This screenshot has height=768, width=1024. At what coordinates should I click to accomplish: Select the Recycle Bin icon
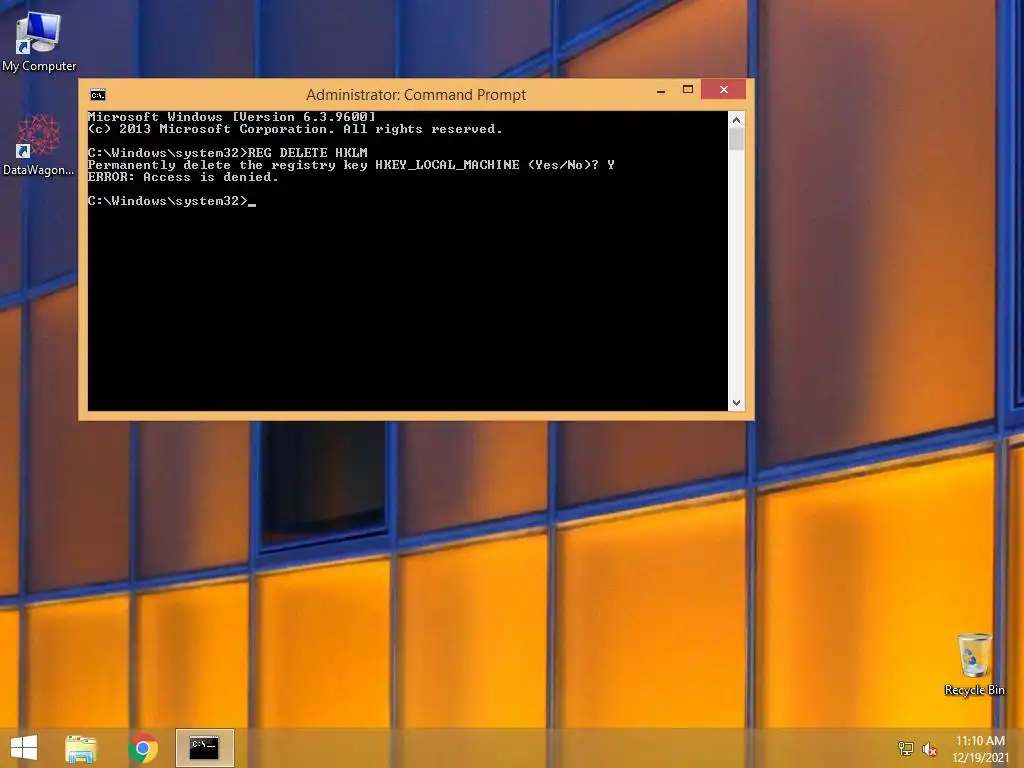pos(974,664)
